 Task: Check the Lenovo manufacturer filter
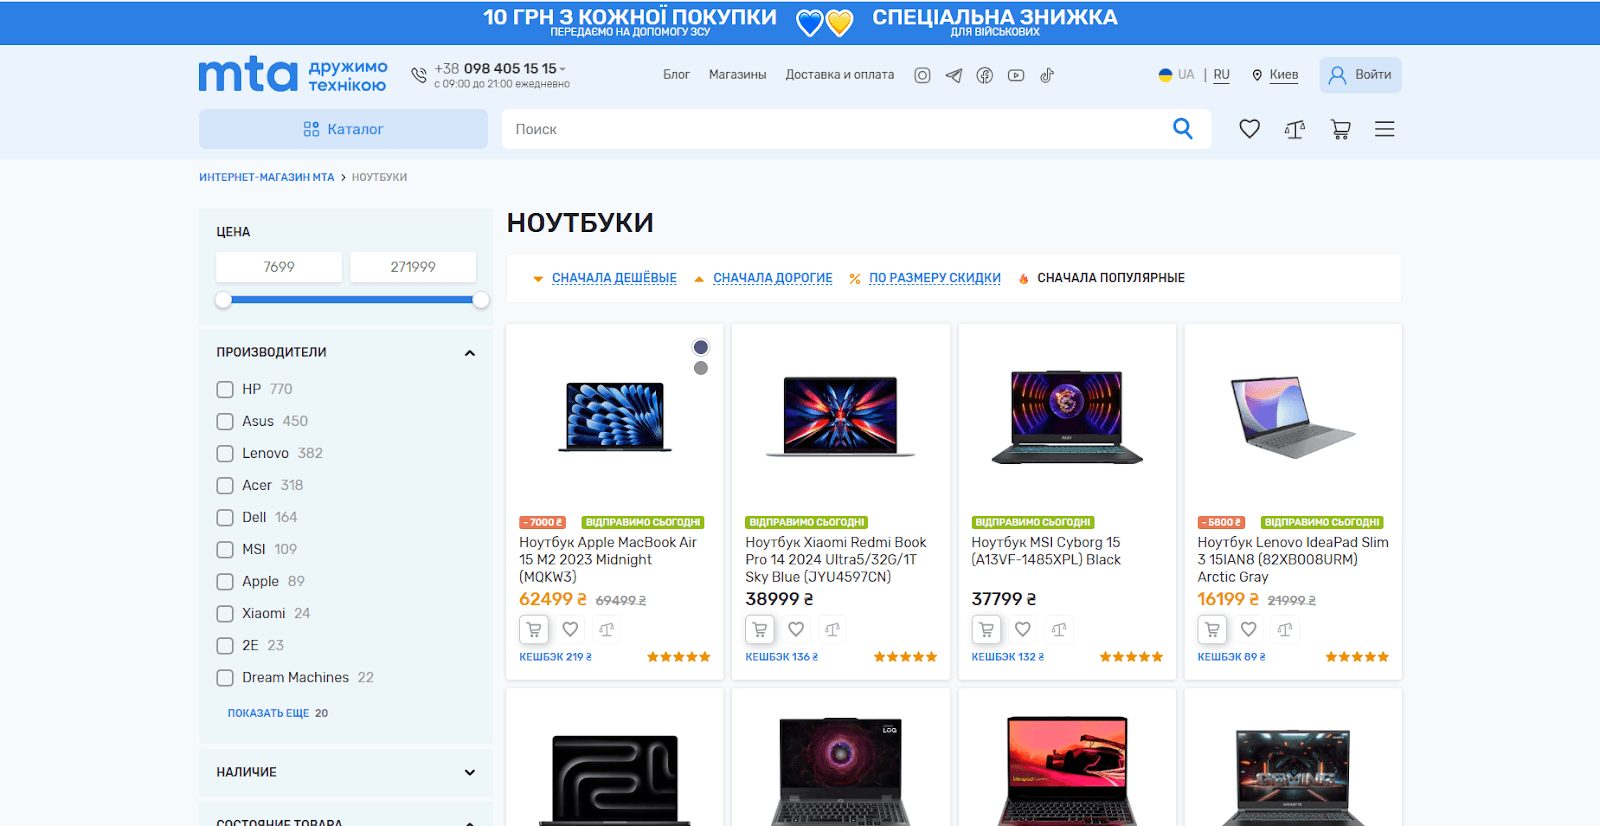(x=225, y=454)
